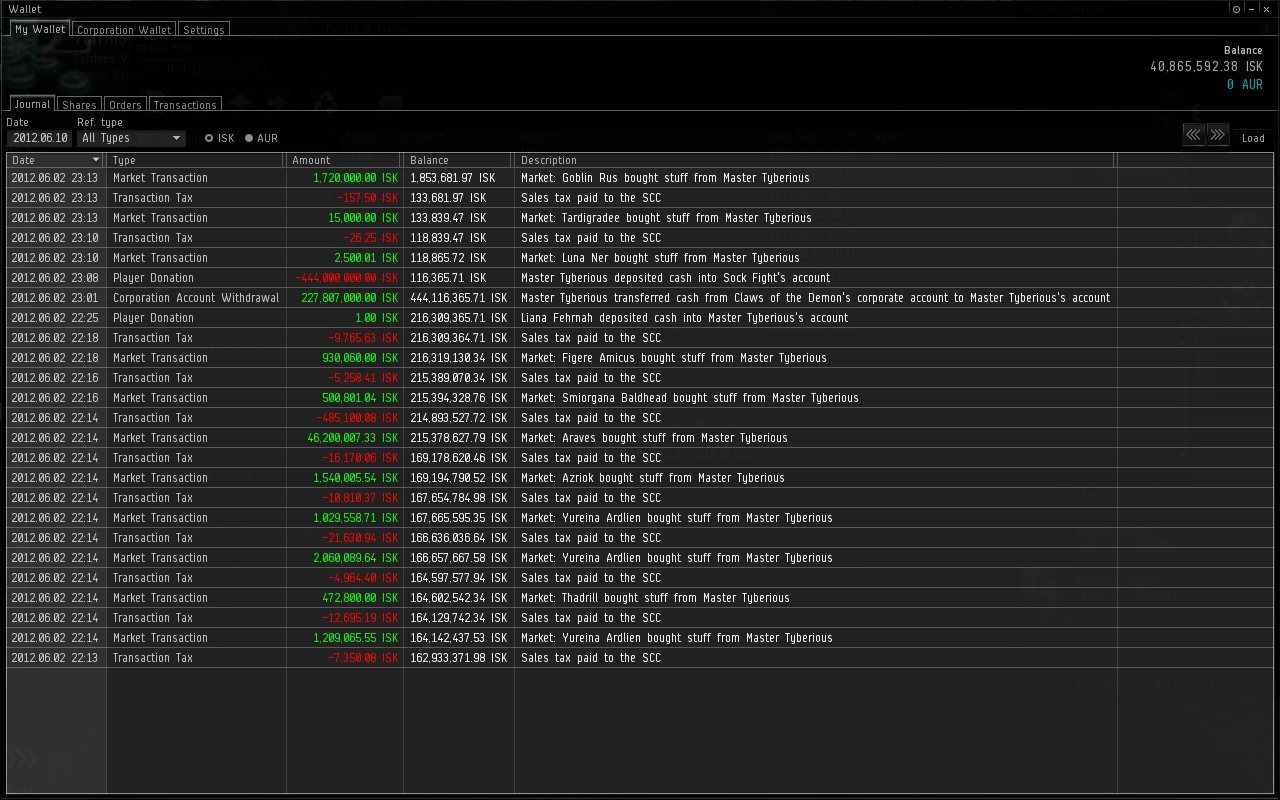Click the '-485,100.08 ISK' sales tax amount
The height and width of the screenshot is (800, 1280).
click(357, 418)
